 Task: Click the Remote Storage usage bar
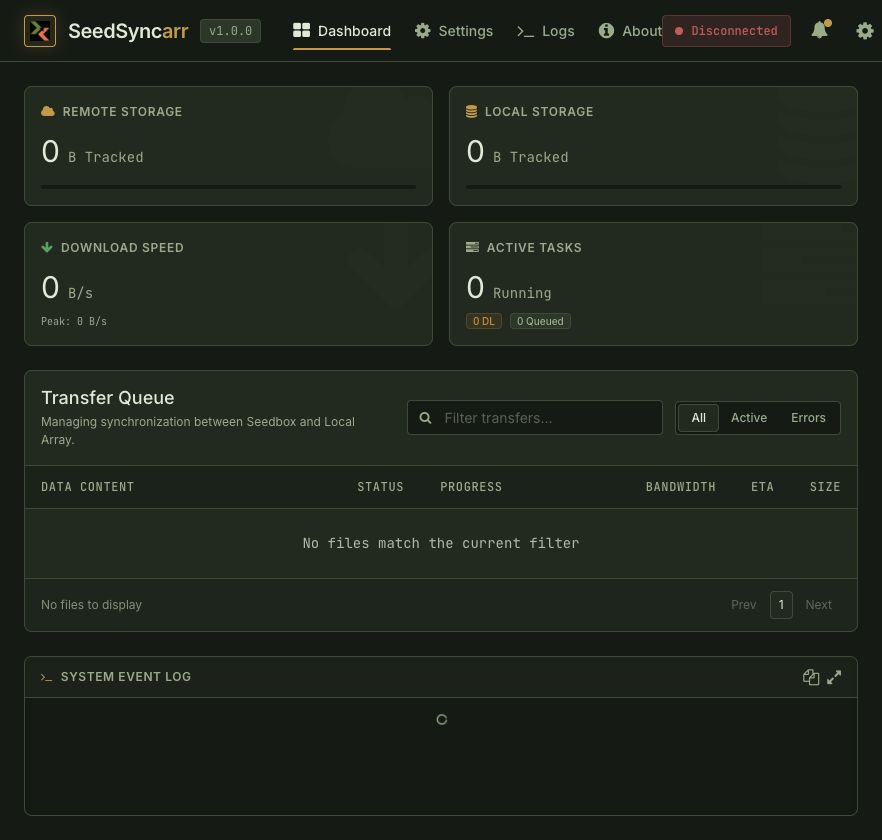click(228, 187)
